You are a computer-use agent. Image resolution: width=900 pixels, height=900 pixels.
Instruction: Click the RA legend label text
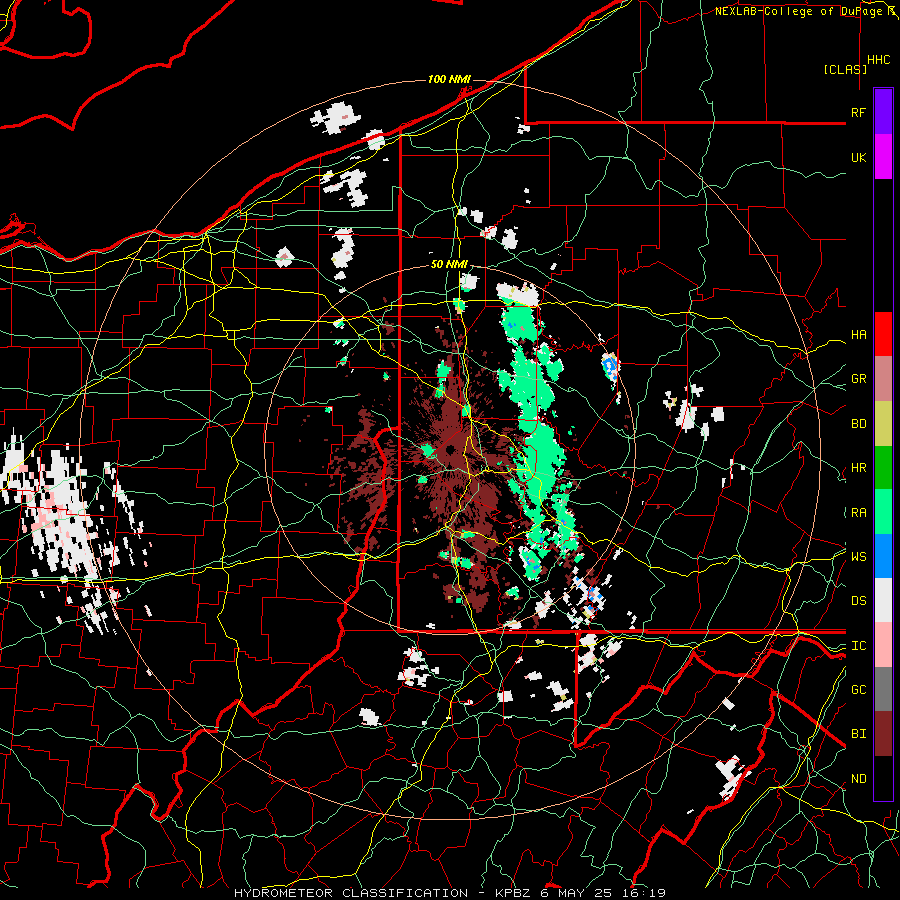[x=859, y=513]
